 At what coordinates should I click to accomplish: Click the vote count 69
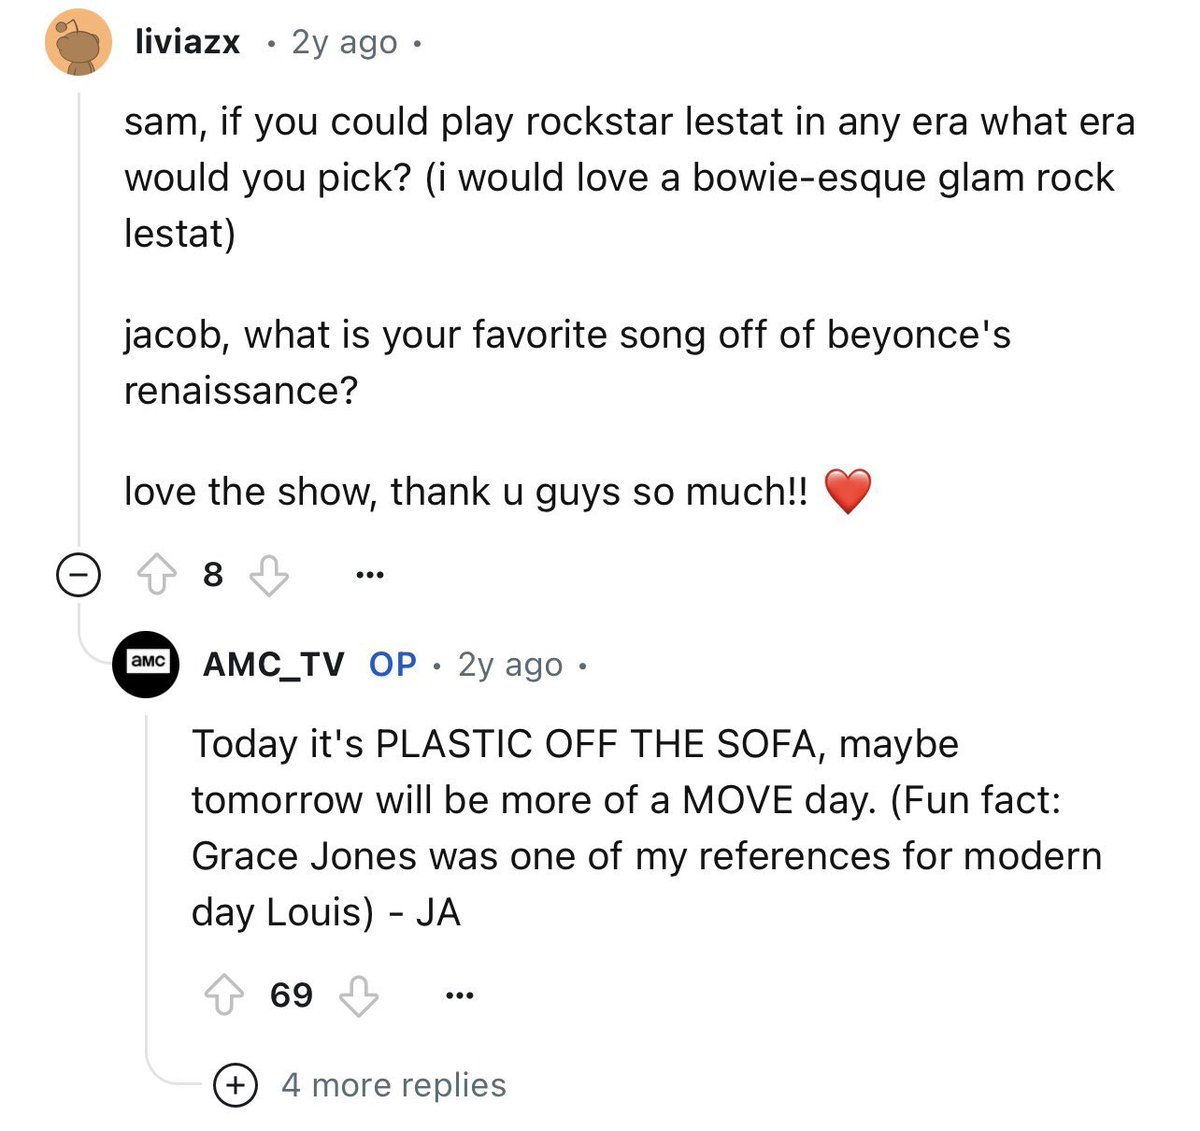[x=291, y=995]
